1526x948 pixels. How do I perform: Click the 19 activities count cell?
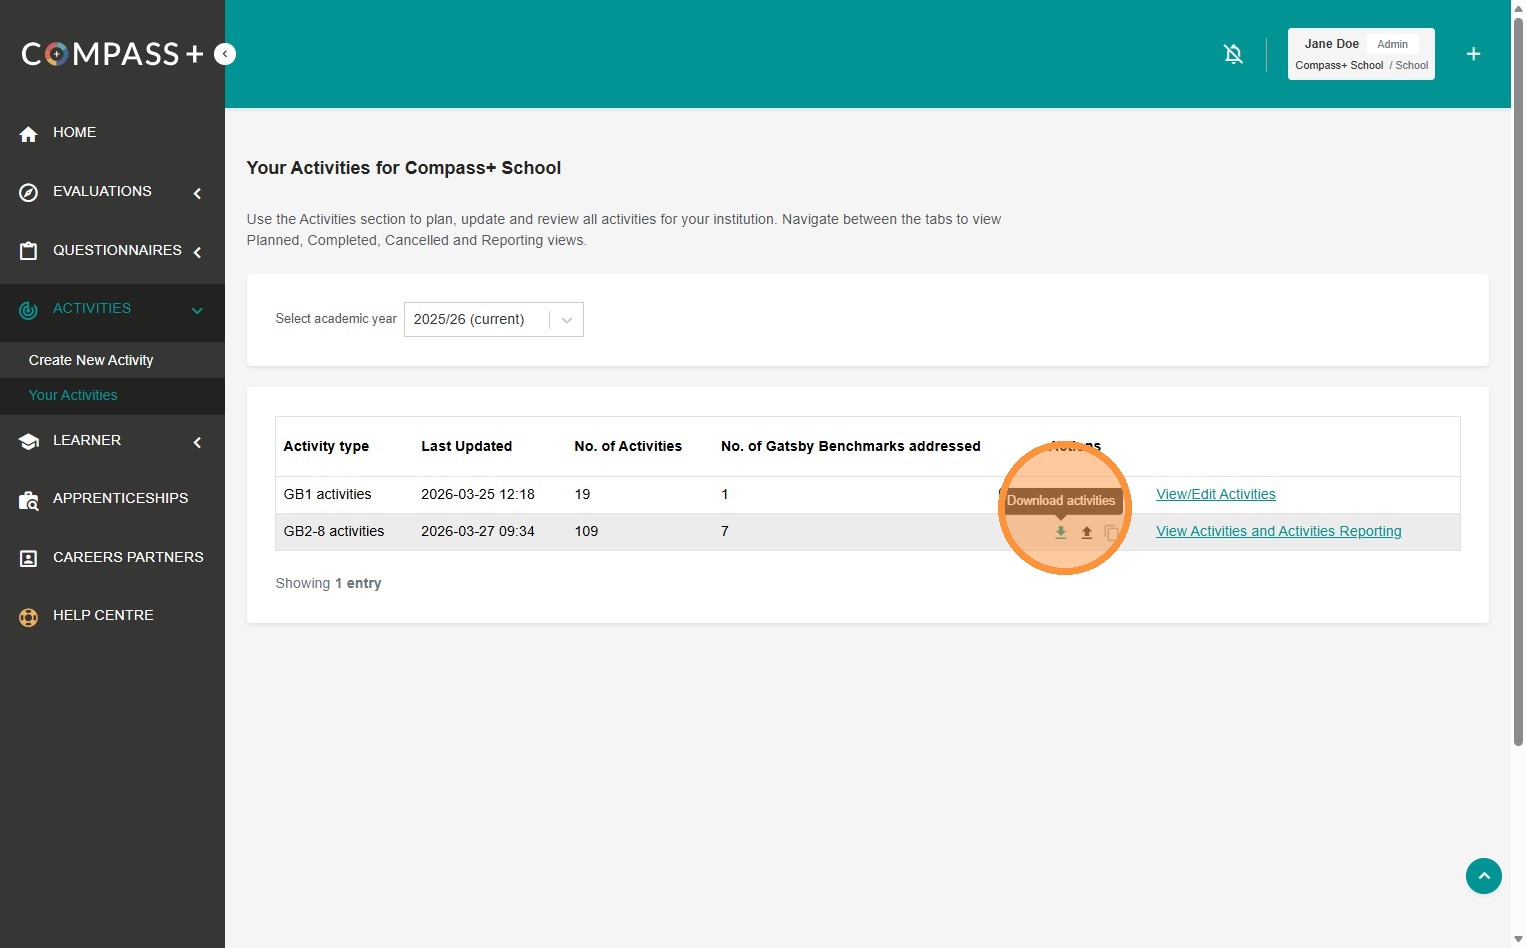(x=582, y=494)
